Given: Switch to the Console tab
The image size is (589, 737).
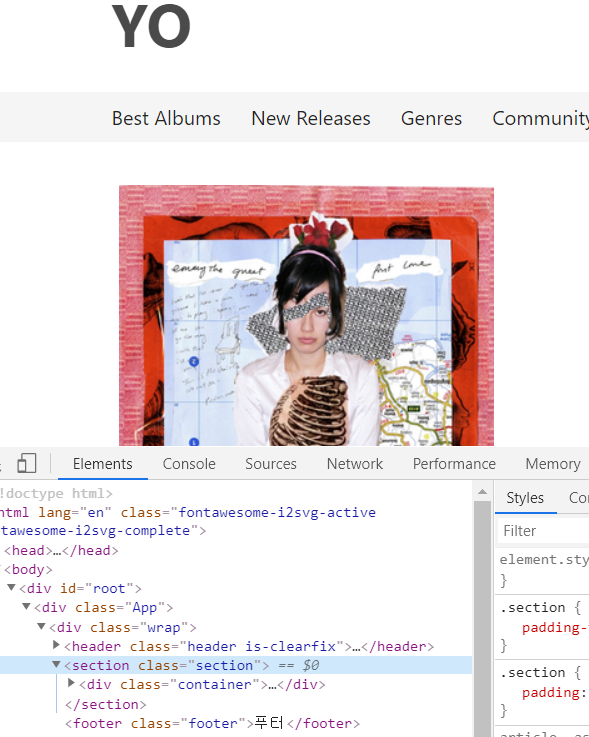Looking at the screenshot, I should pyautogui.click(x=189, y=464).
